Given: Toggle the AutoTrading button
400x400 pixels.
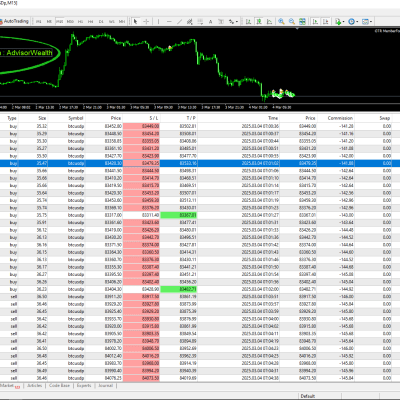Looking at the screenshot, I should pos(14,21).
